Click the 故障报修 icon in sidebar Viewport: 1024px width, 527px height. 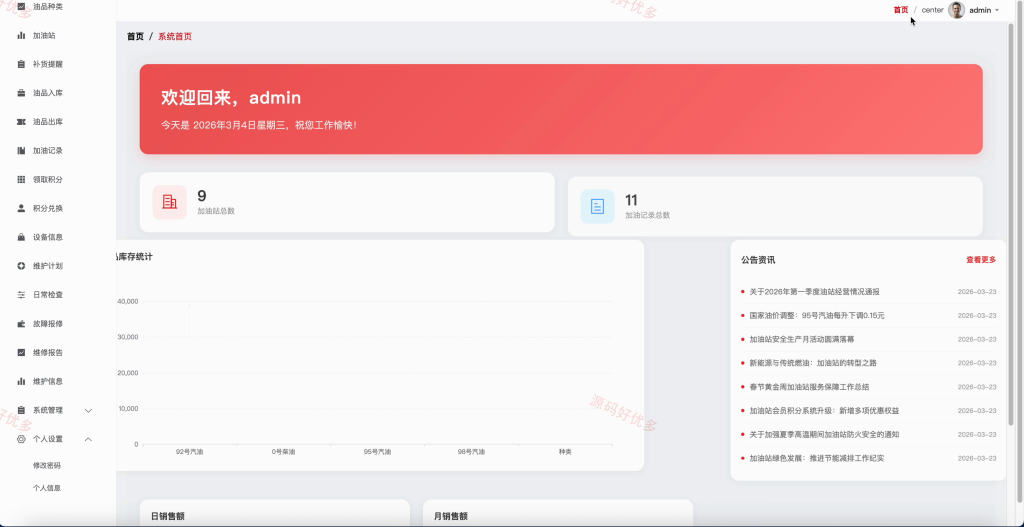[x=21, y=323]
